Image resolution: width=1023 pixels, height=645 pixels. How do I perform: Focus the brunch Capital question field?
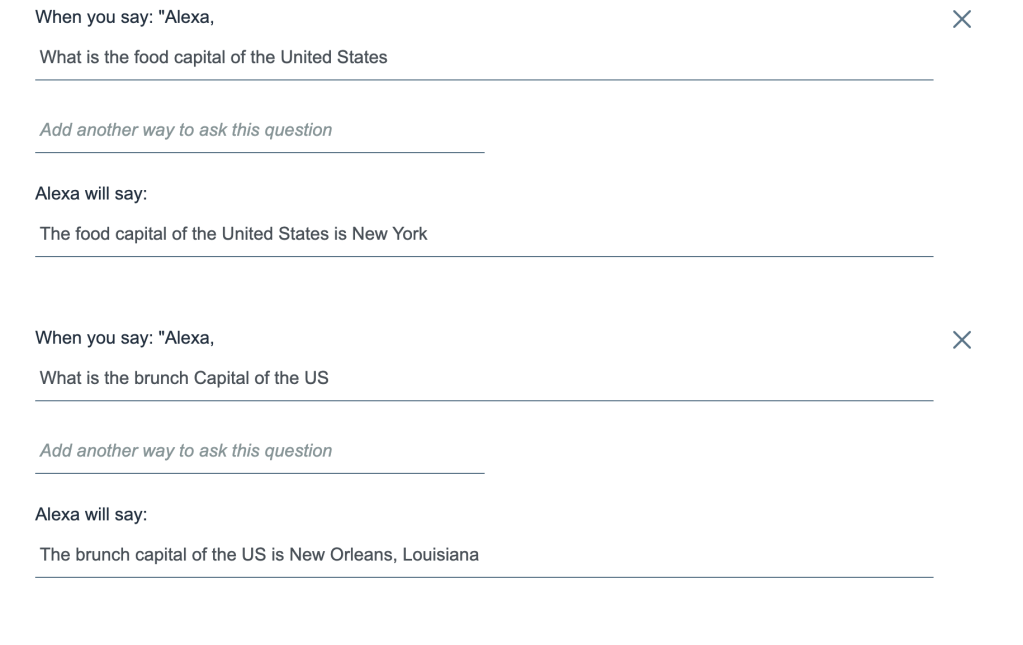click(484, 379)
